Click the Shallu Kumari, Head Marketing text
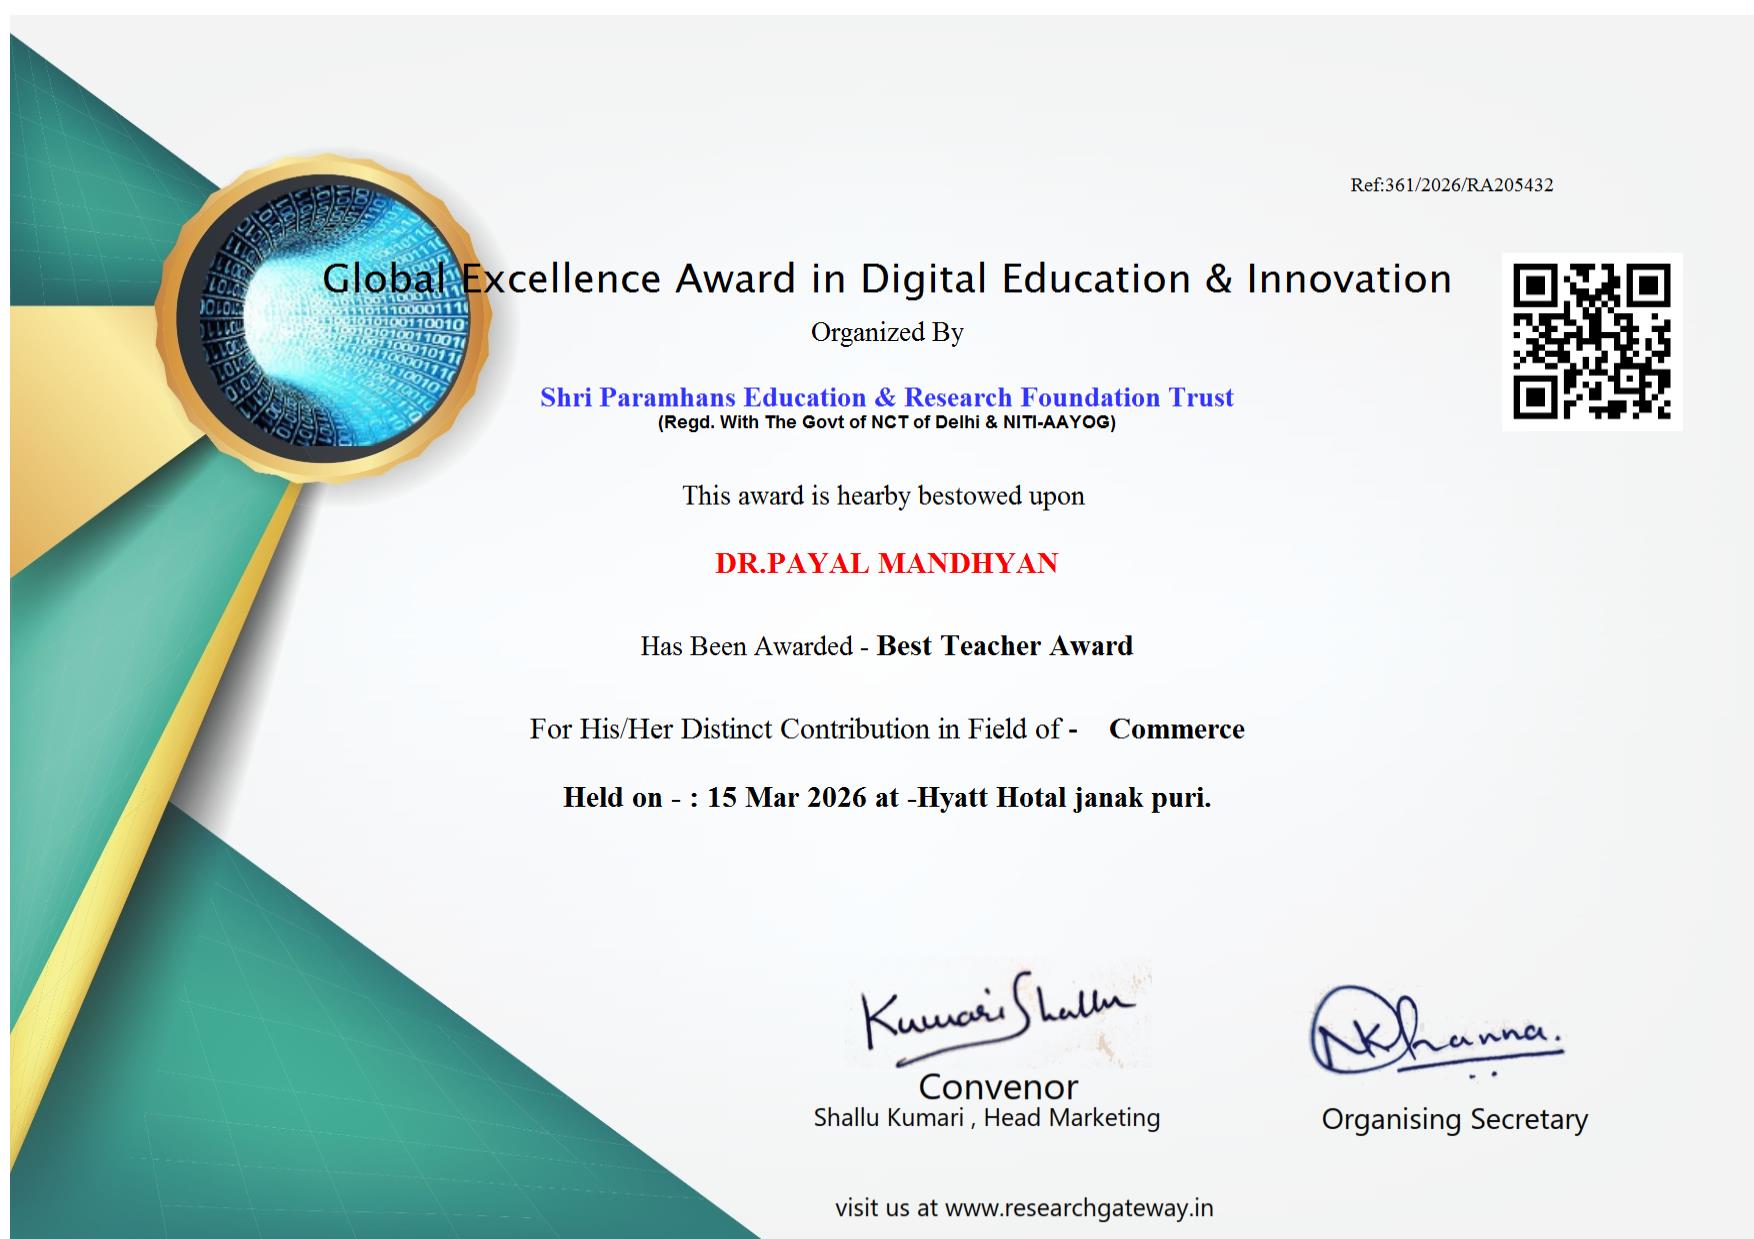Image resolution: width=1754 pixels, height=1239 pixels. tap(986, 1118)
